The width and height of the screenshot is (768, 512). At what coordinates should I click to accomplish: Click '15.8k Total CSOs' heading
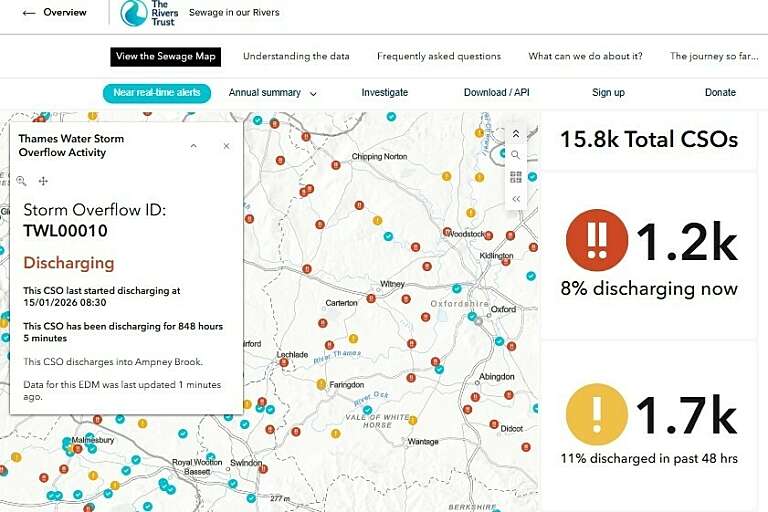coord(649,140)
